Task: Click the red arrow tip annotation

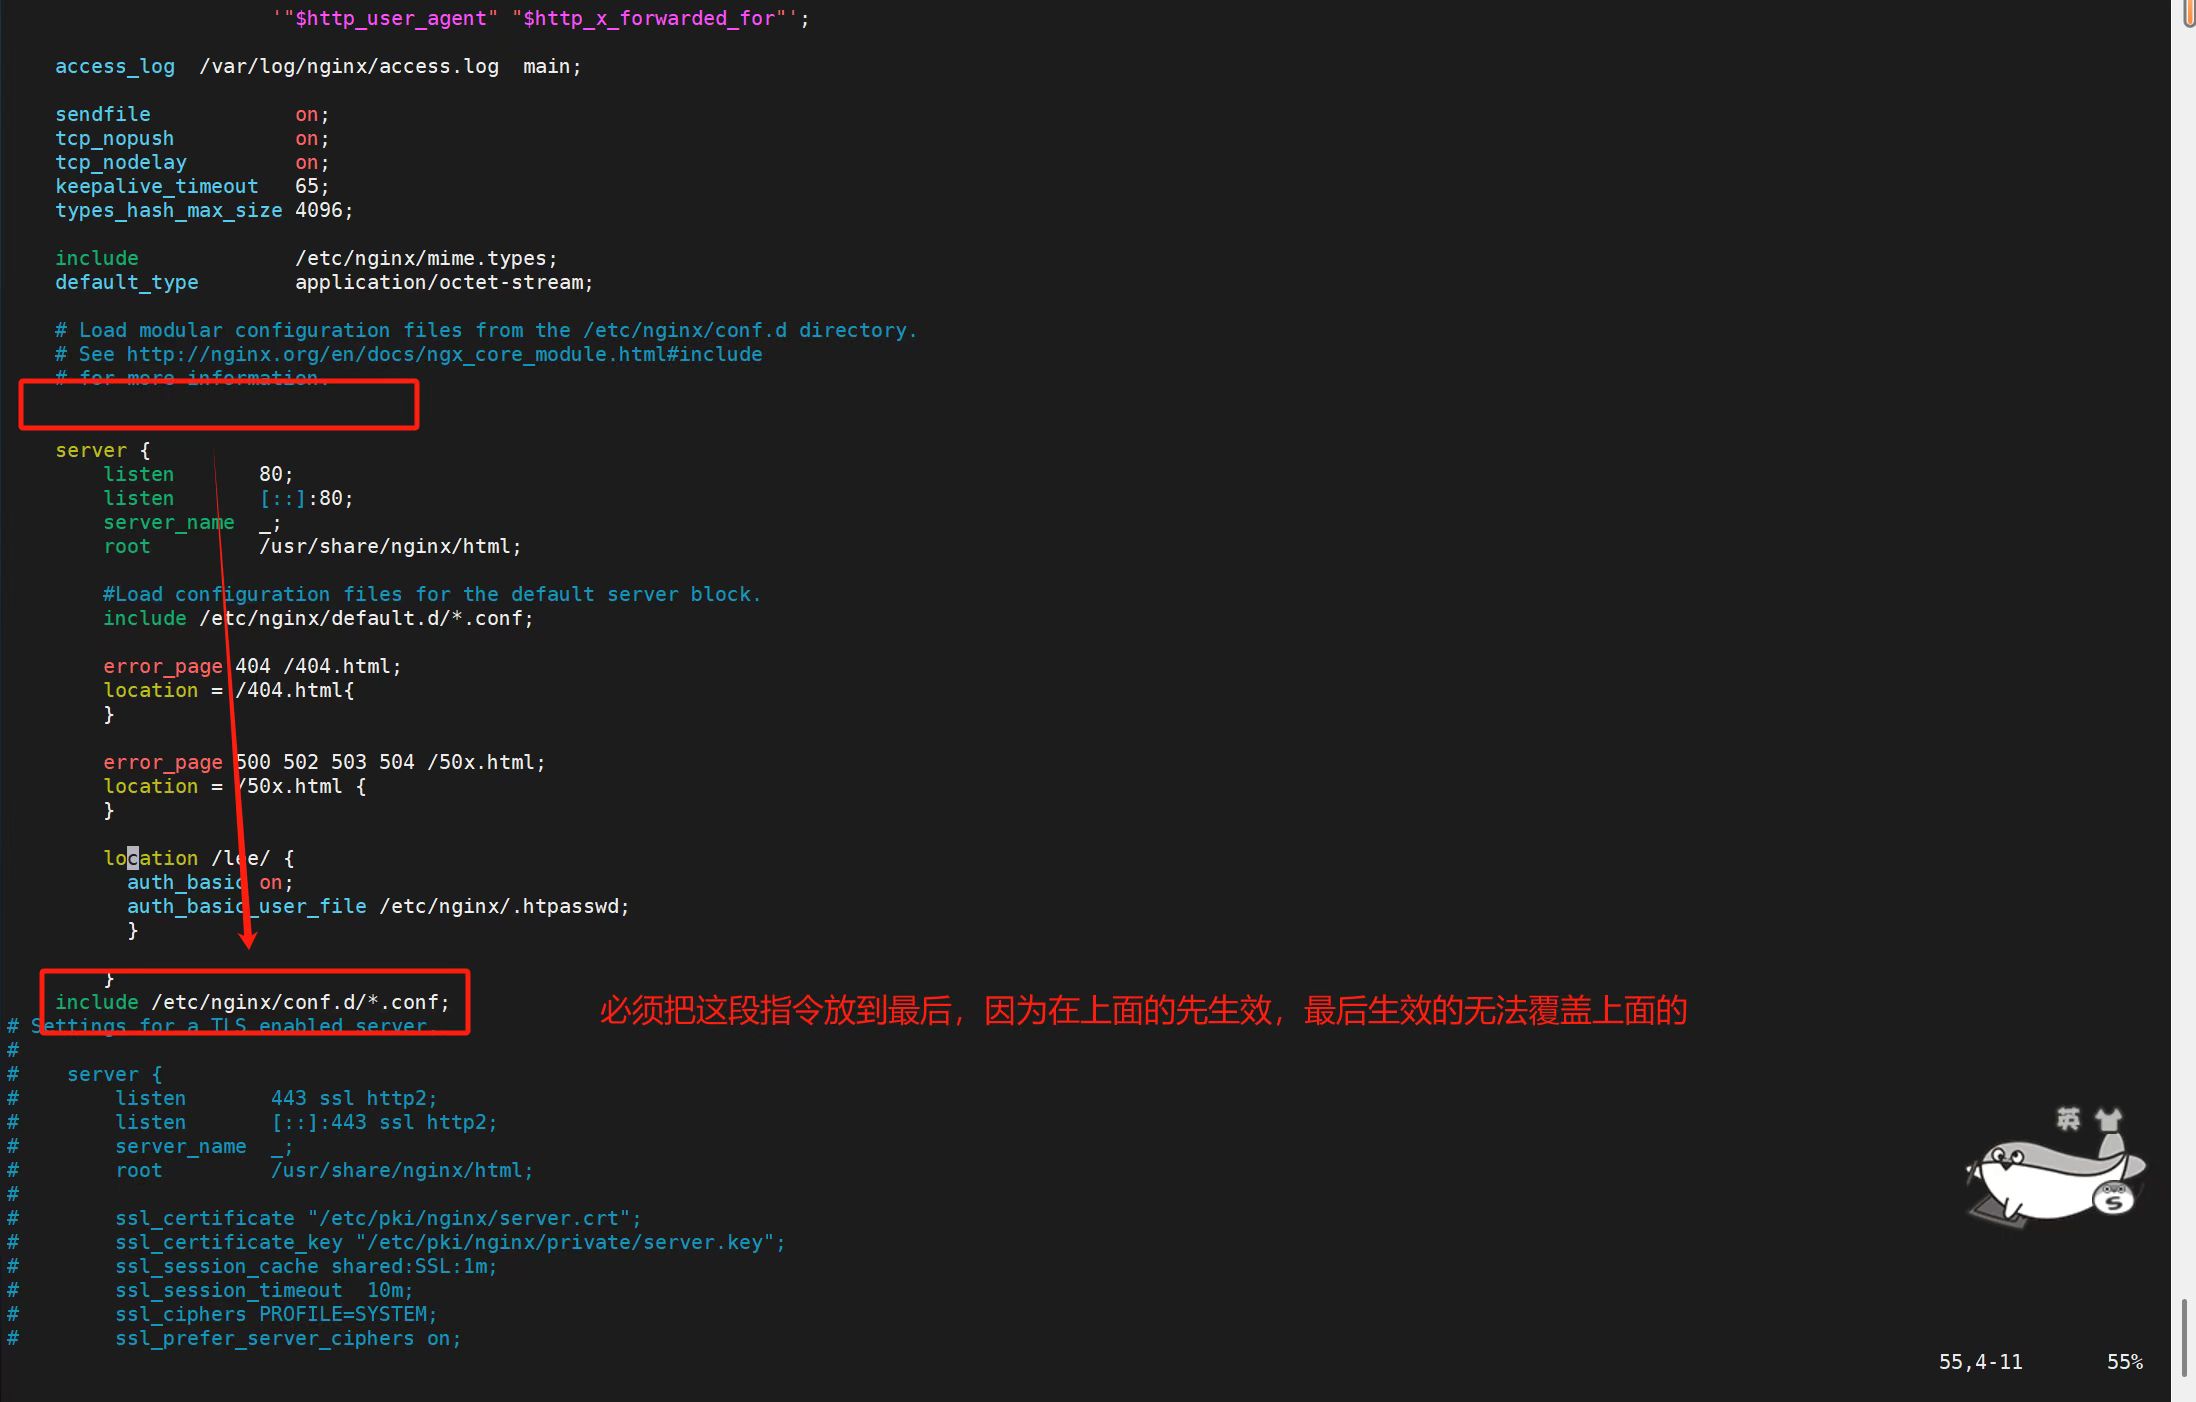Action: pyautogui.click(x=248, y=940)
